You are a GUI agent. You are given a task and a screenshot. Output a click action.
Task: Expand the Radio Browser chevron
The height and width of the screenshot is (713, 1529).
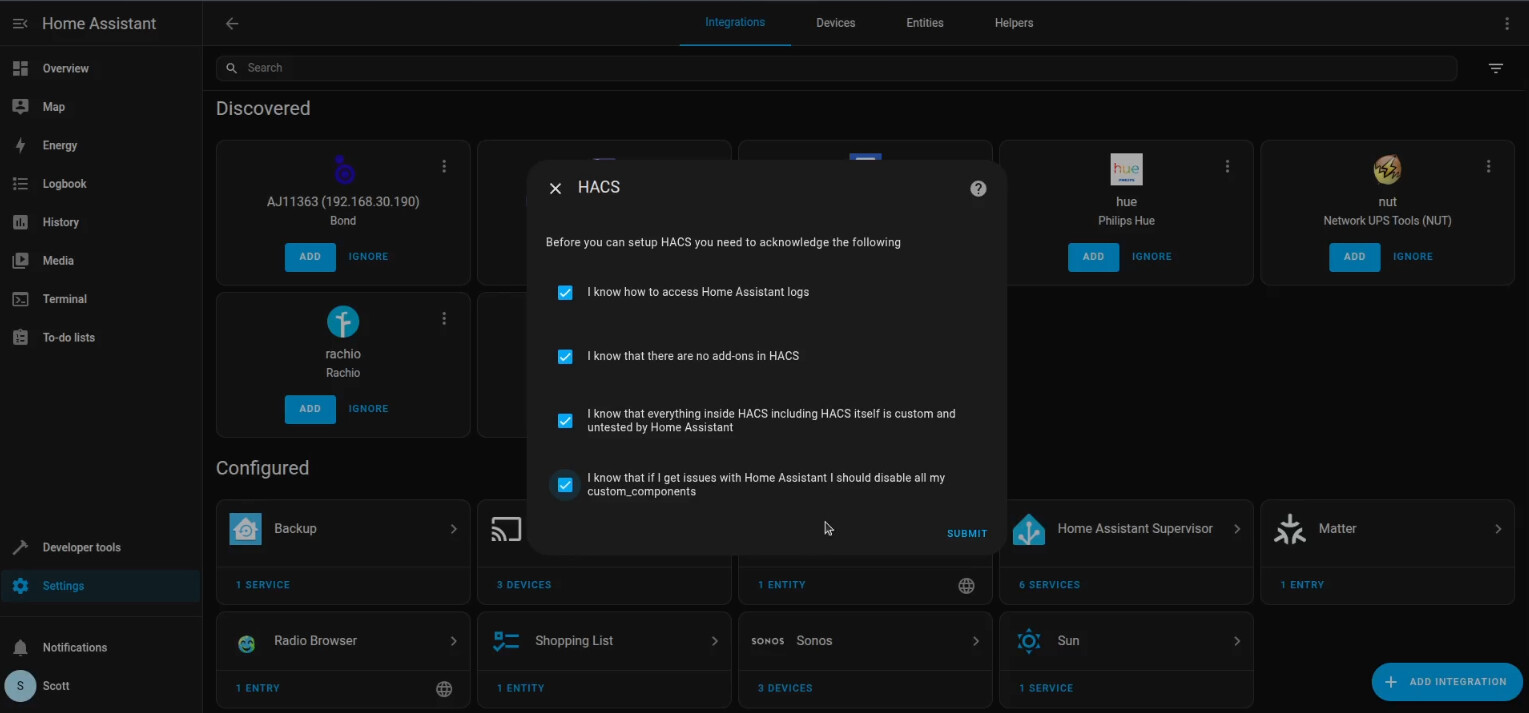point(453,641)
